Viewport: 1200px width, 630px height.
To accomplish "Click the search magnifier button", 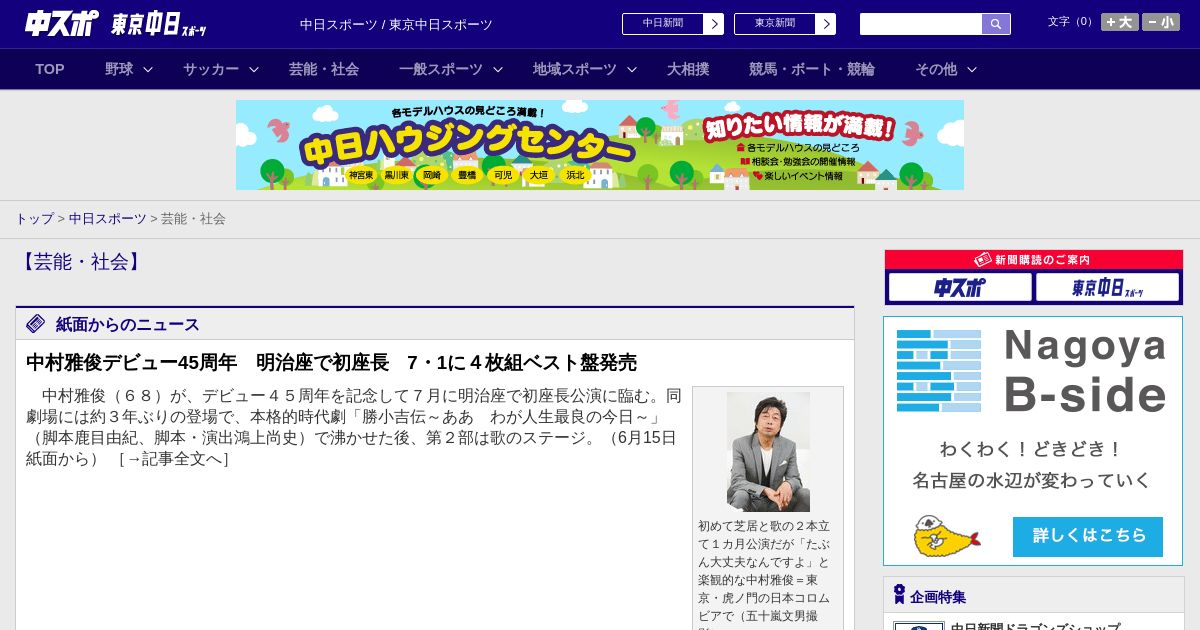I will click(996, 24).
